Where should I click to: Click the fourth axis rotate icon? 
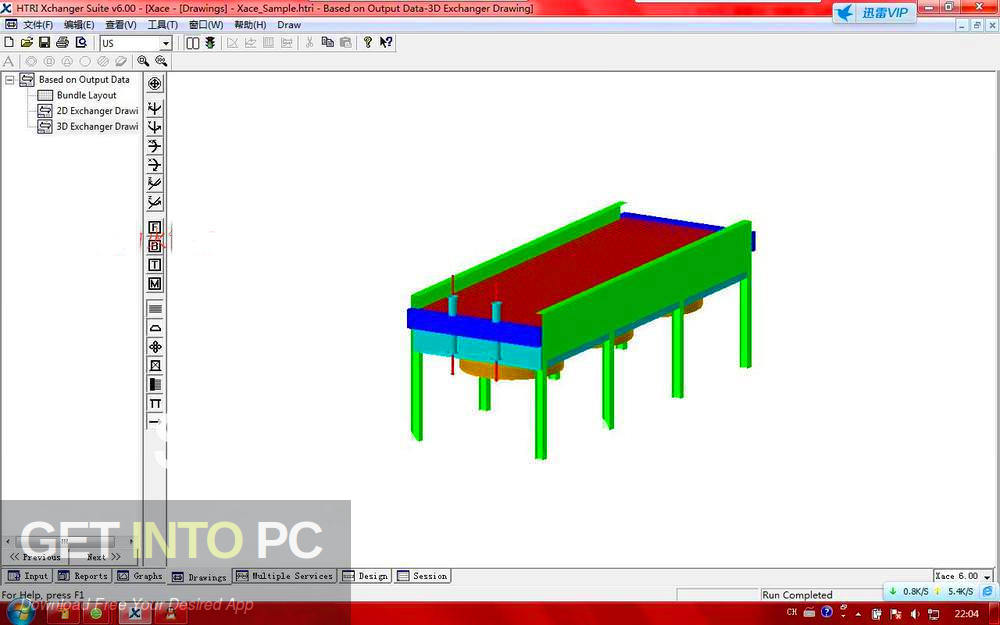(154, 165)
